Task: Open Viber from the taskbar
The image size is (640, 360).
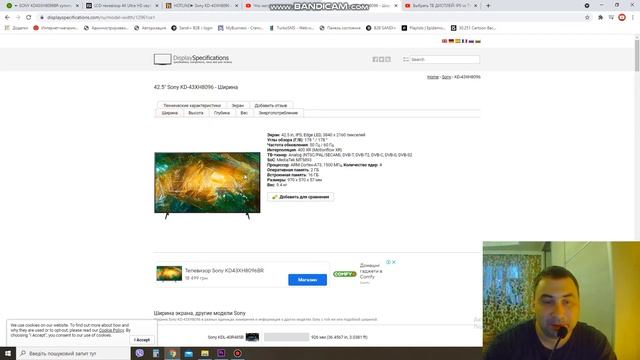Action: point(140,353)
